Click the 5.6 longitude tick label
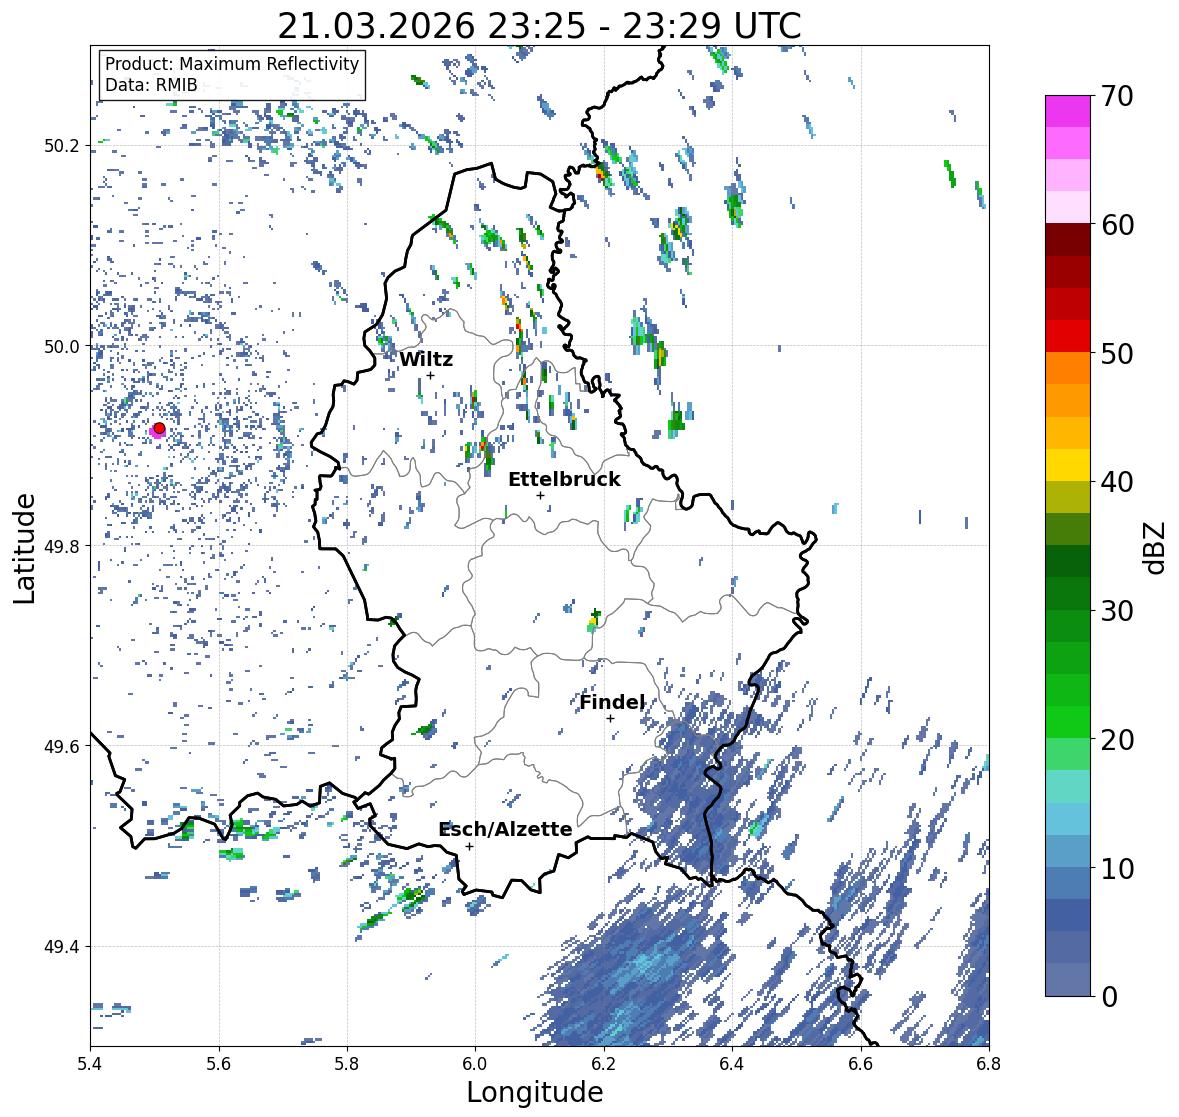 (x=219, y=1063)
